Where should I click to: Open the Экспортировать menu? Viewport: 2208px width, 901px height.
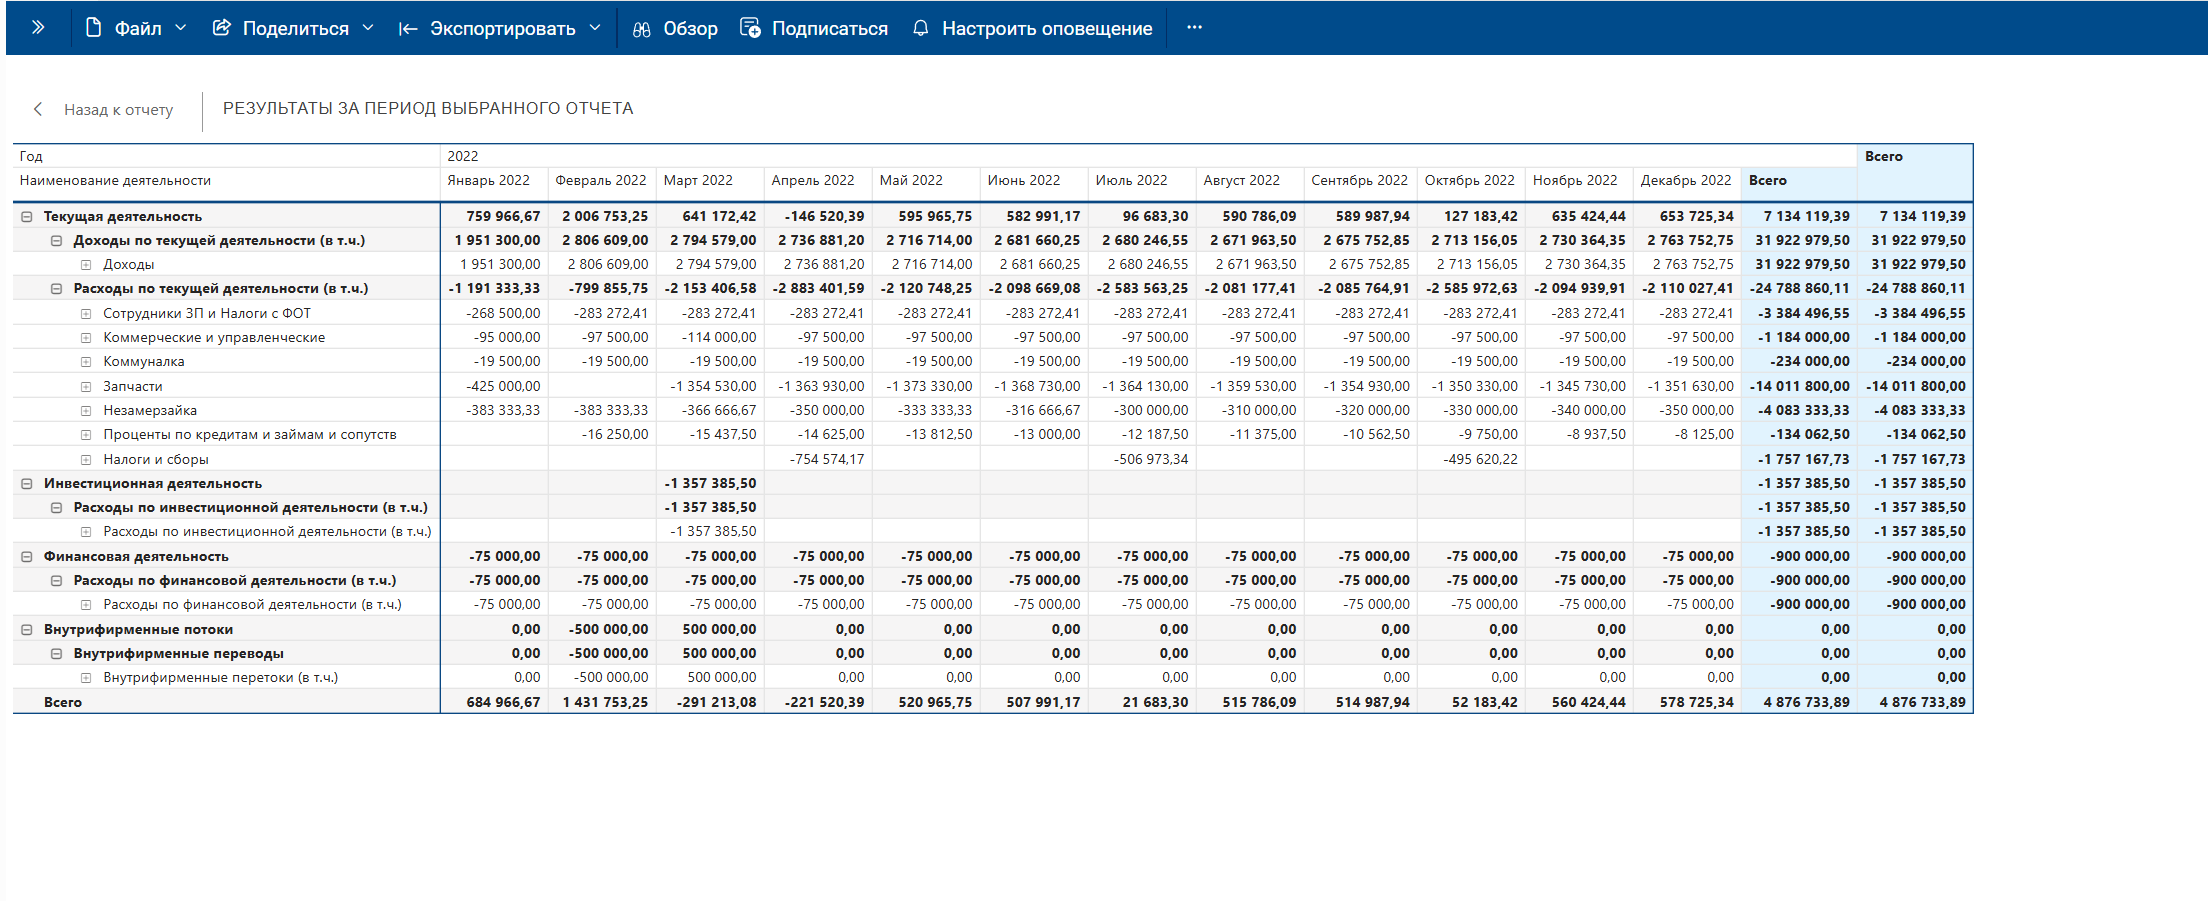[x=499, y=28]
